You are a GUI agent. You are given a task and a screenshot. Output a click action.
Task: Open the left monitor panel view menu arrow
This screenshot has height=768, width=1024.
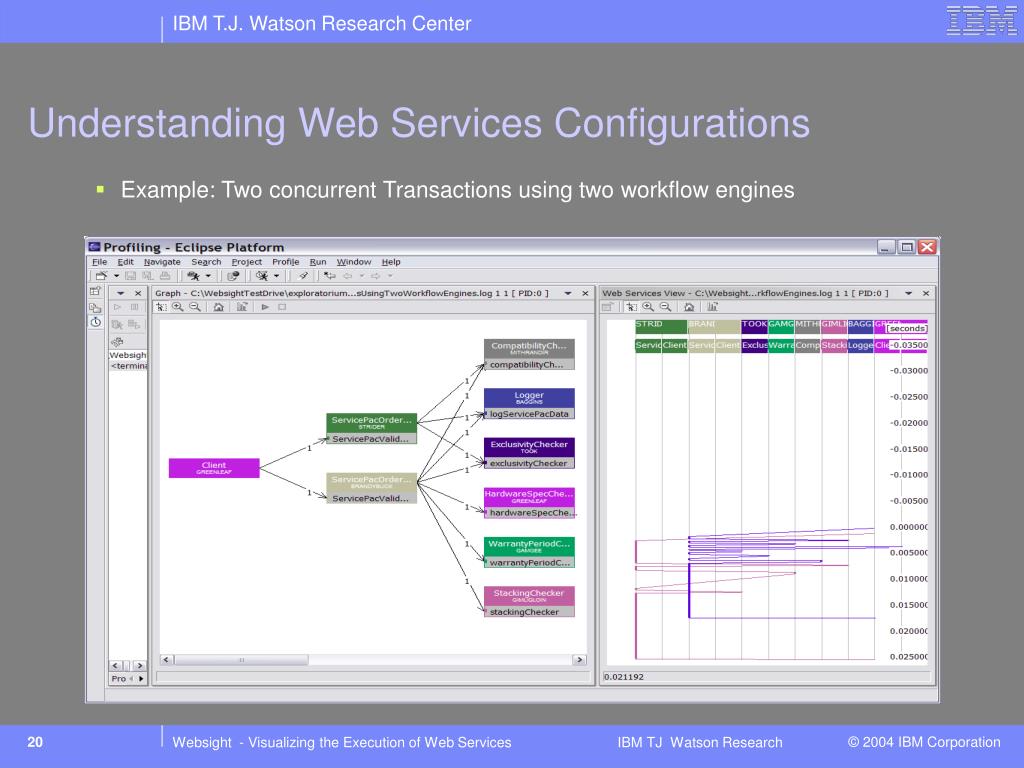[121, 293]
